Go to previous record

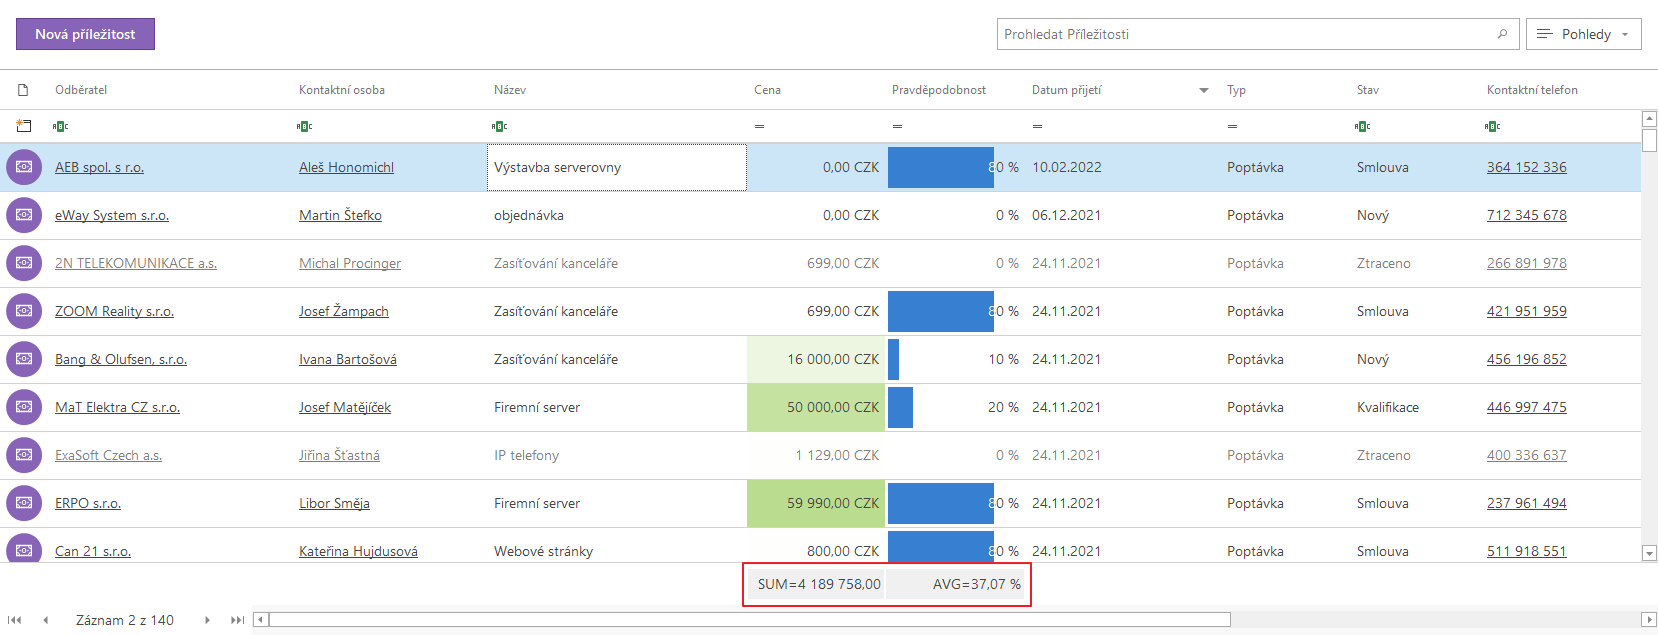(x=45, y=620)
